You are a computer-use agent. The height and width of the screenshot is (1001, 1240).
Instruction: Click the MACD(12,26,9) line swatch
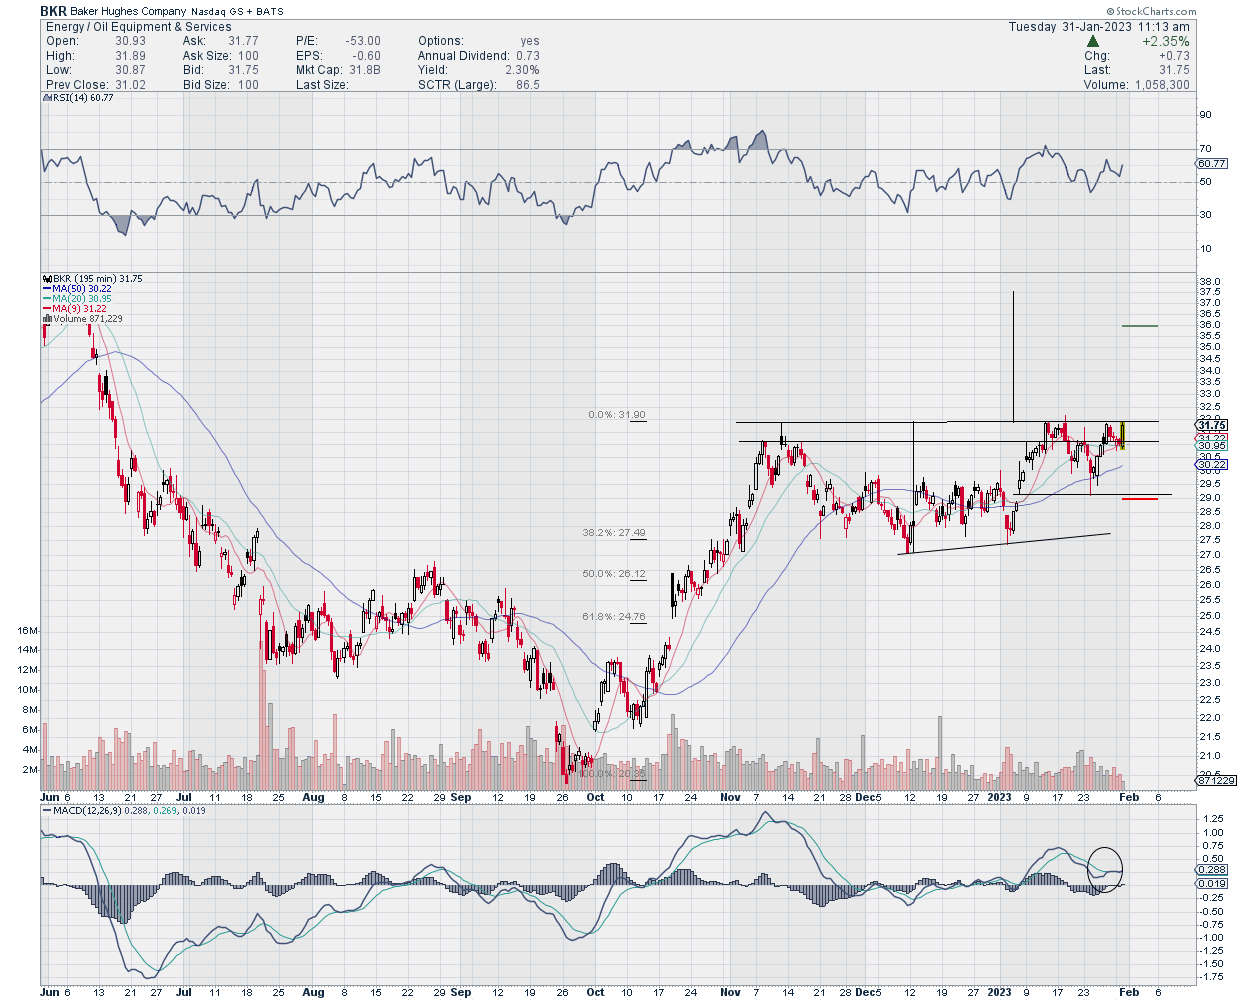tap(45, 809)
